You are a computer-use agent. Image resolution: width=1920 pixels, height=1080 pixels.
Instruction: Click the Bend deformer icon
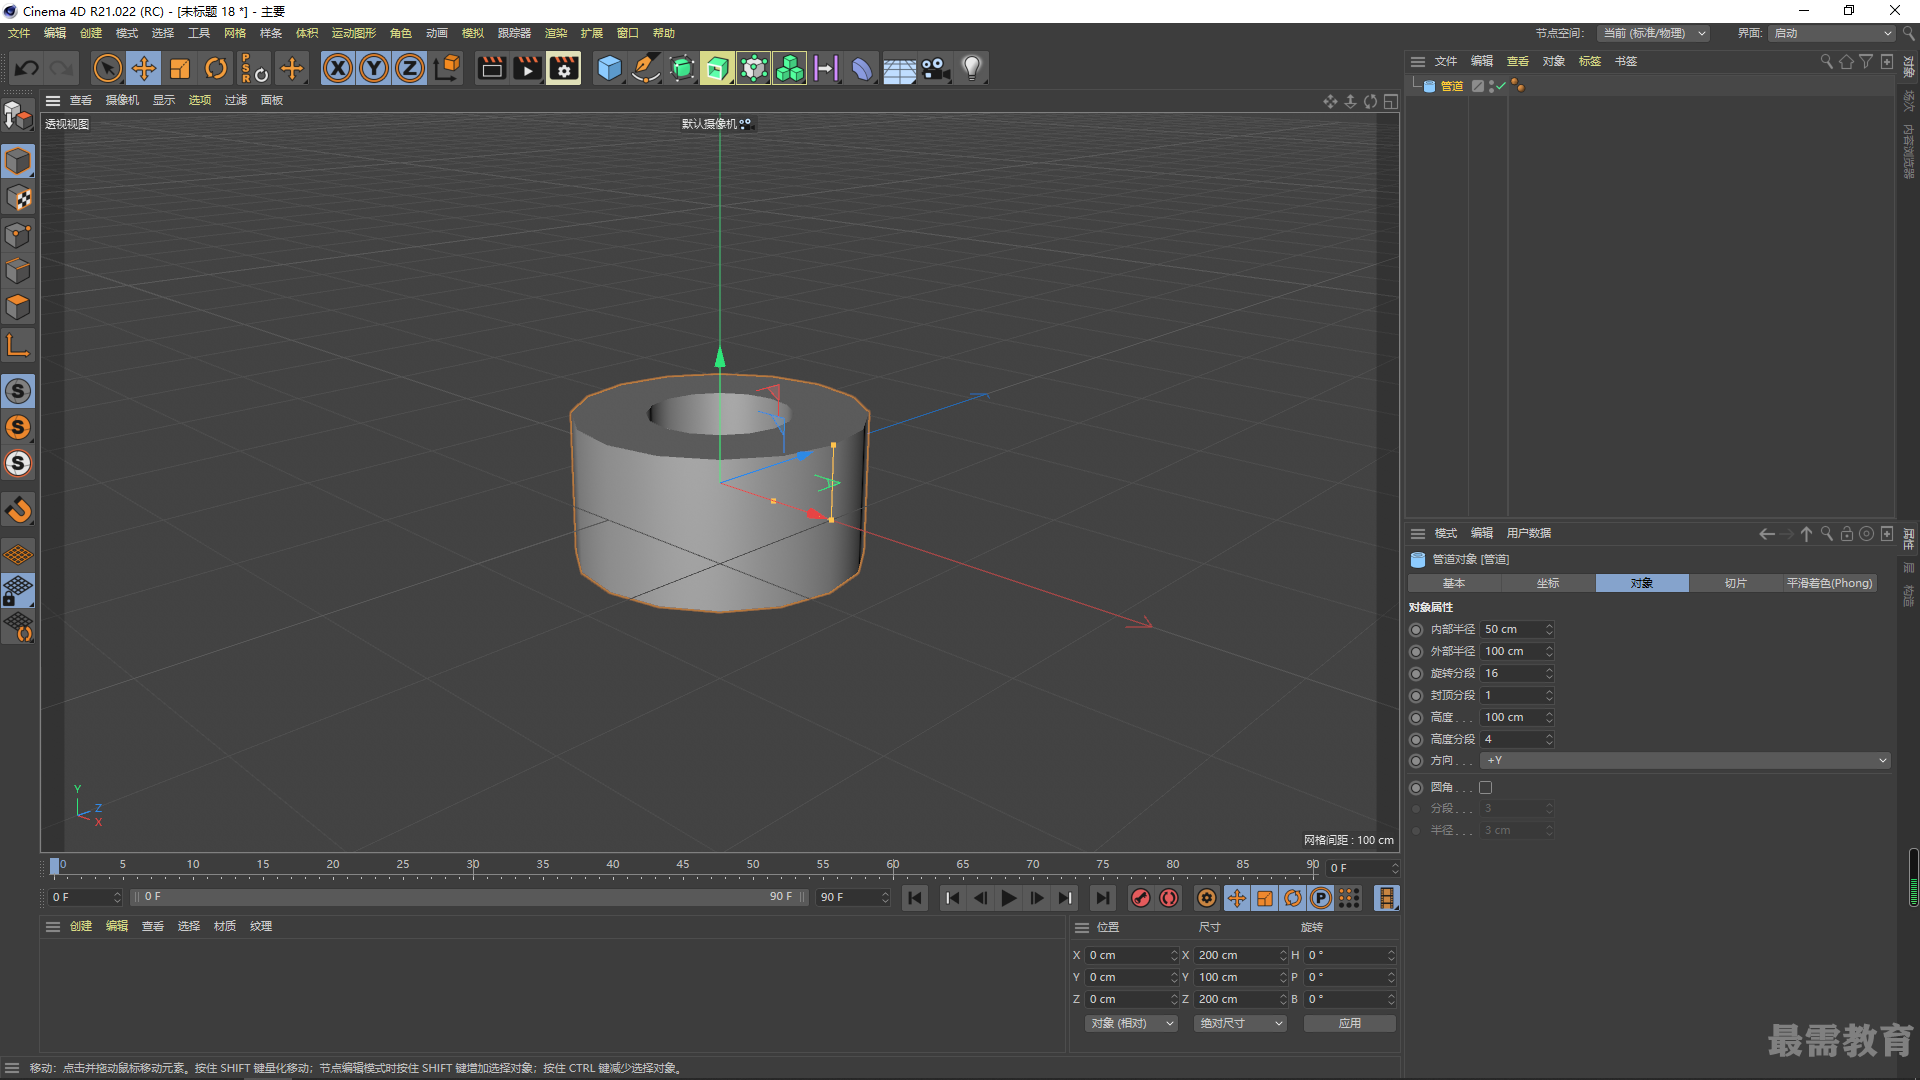[x=861, y=68]
